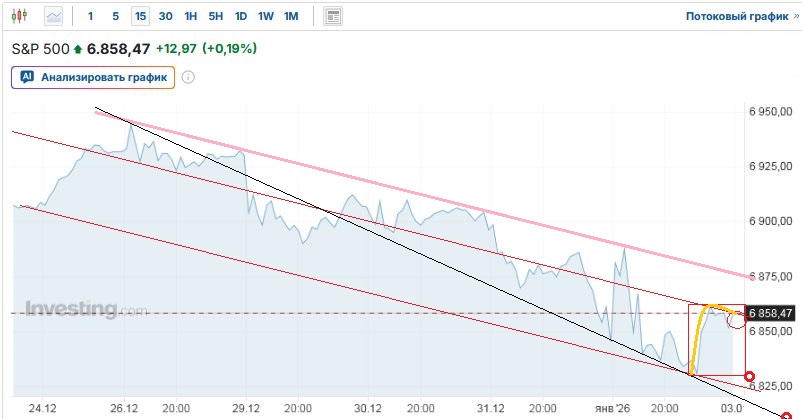This screenshot has height=419, width=802.
Task: Select the 1 minute interval
Action: [x=91, y=16]
